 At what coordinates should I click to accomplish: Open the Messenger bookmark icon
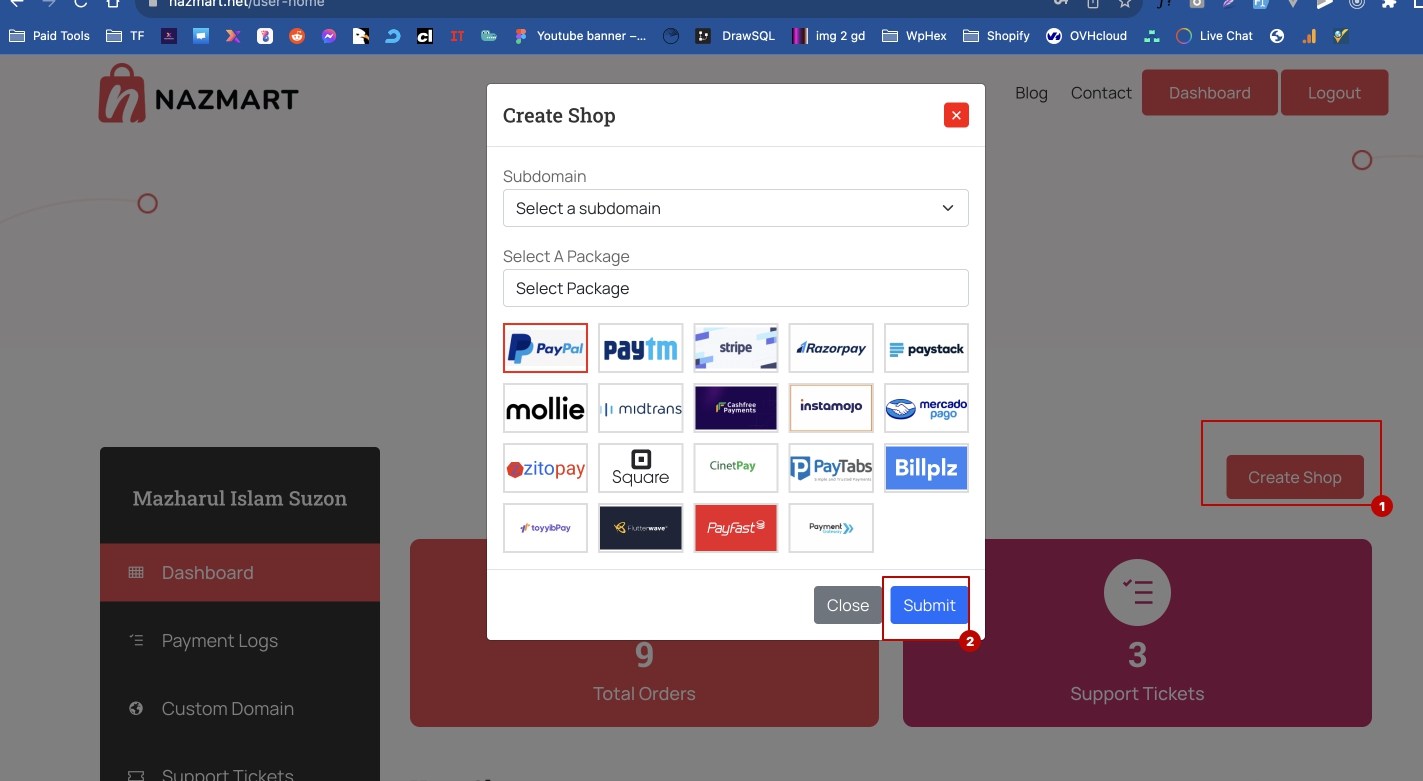coord(329,36)
